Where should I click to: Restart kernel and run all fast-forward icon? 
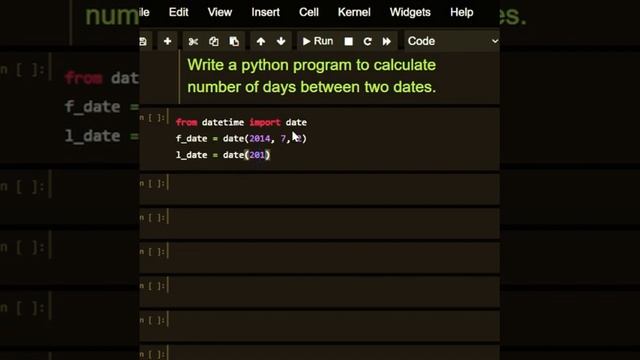pyautogui.click(x=387, y=41)
